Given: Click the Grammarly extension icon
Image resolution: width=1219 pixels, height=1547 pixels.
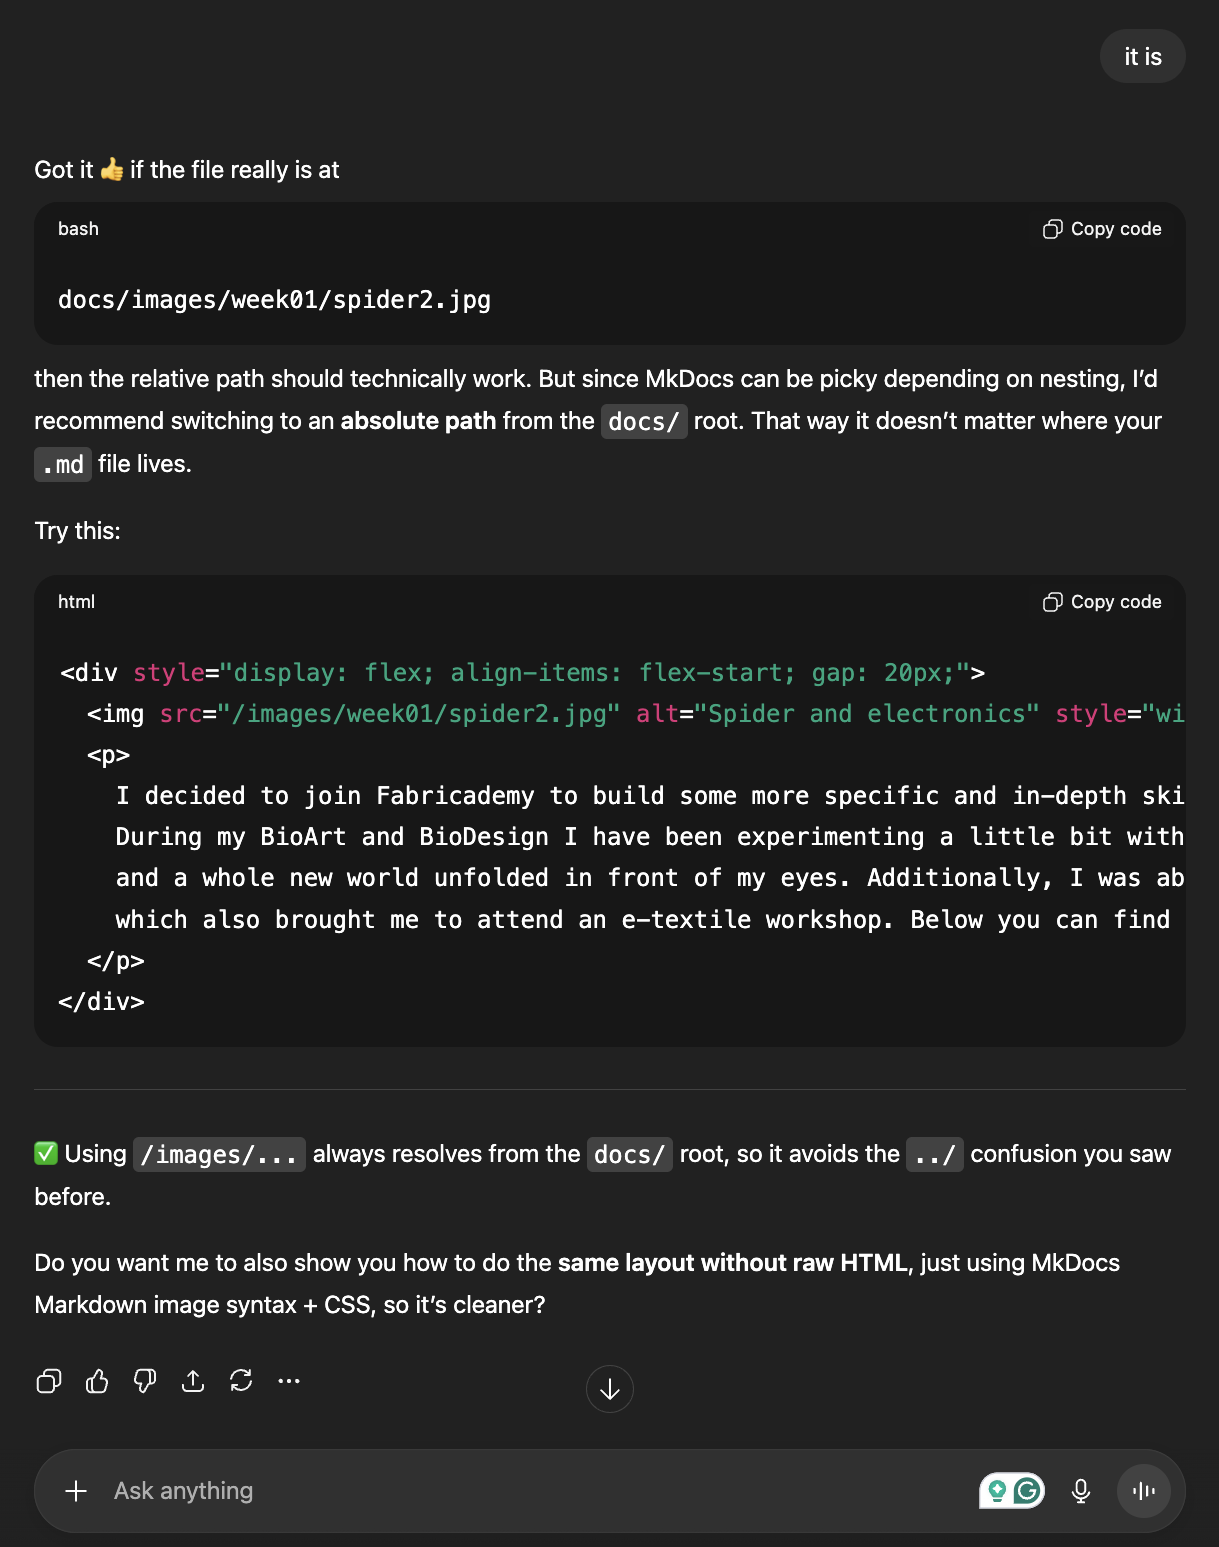Looking at the screenshot, I should [1027, 1491].
